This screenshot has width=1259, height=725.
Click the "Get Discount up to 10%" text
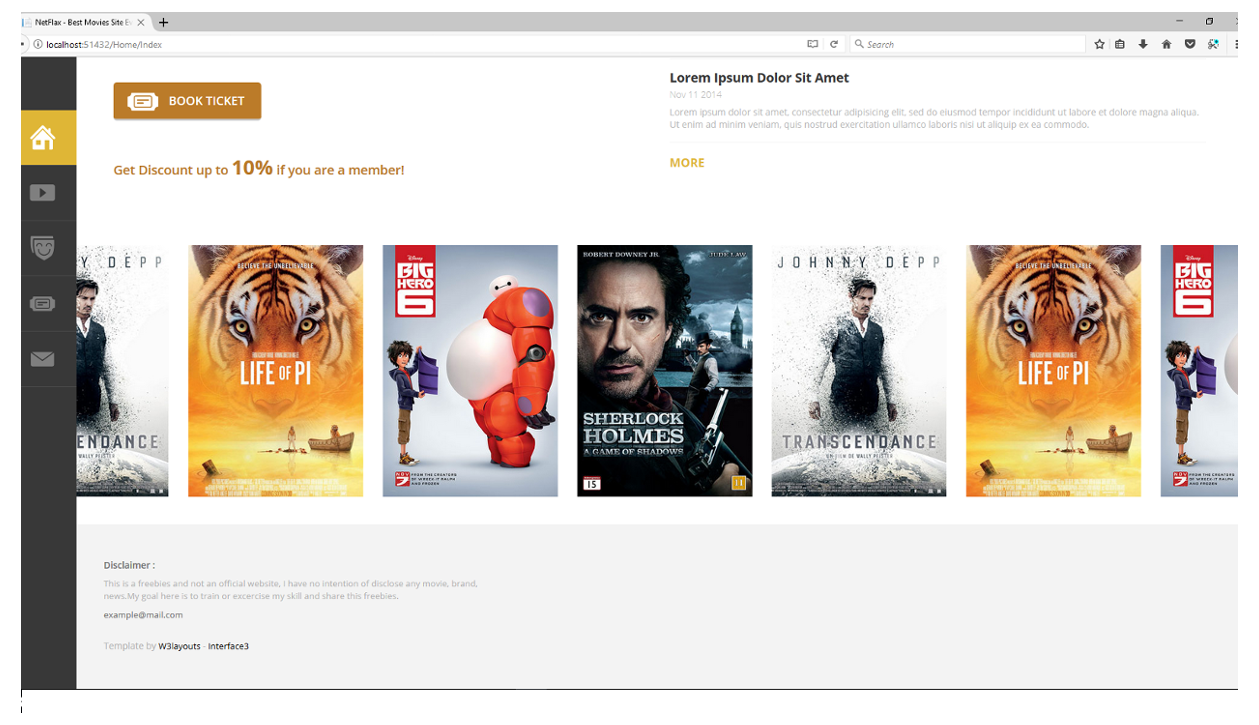193,169
